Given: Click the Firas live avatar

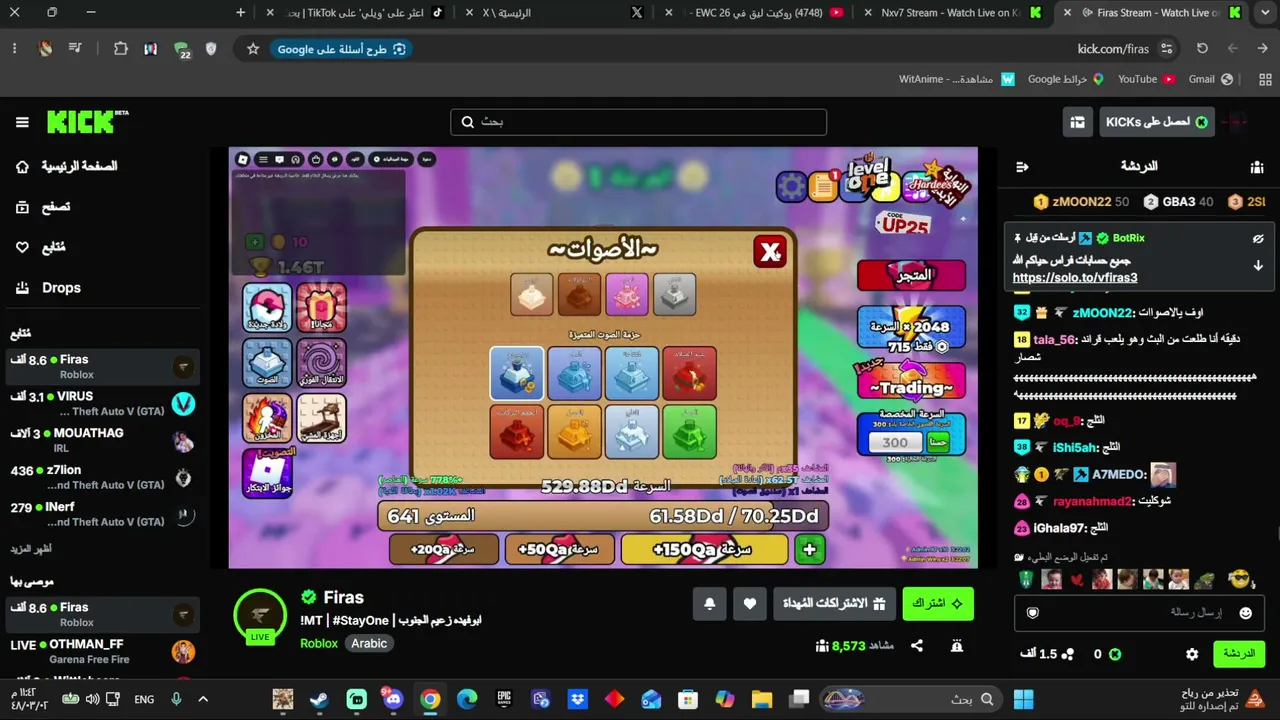Looking at the screenshot, I should (260, 615).
